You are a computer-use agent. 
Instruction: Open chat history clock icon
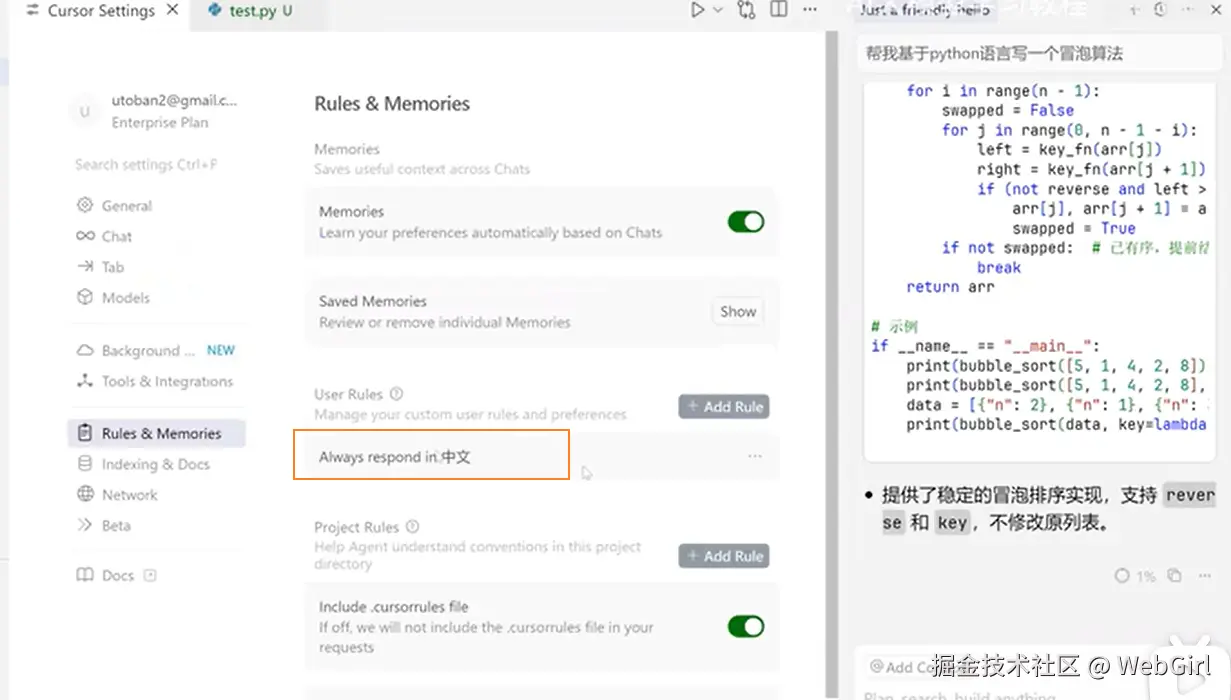point(1160,10)
